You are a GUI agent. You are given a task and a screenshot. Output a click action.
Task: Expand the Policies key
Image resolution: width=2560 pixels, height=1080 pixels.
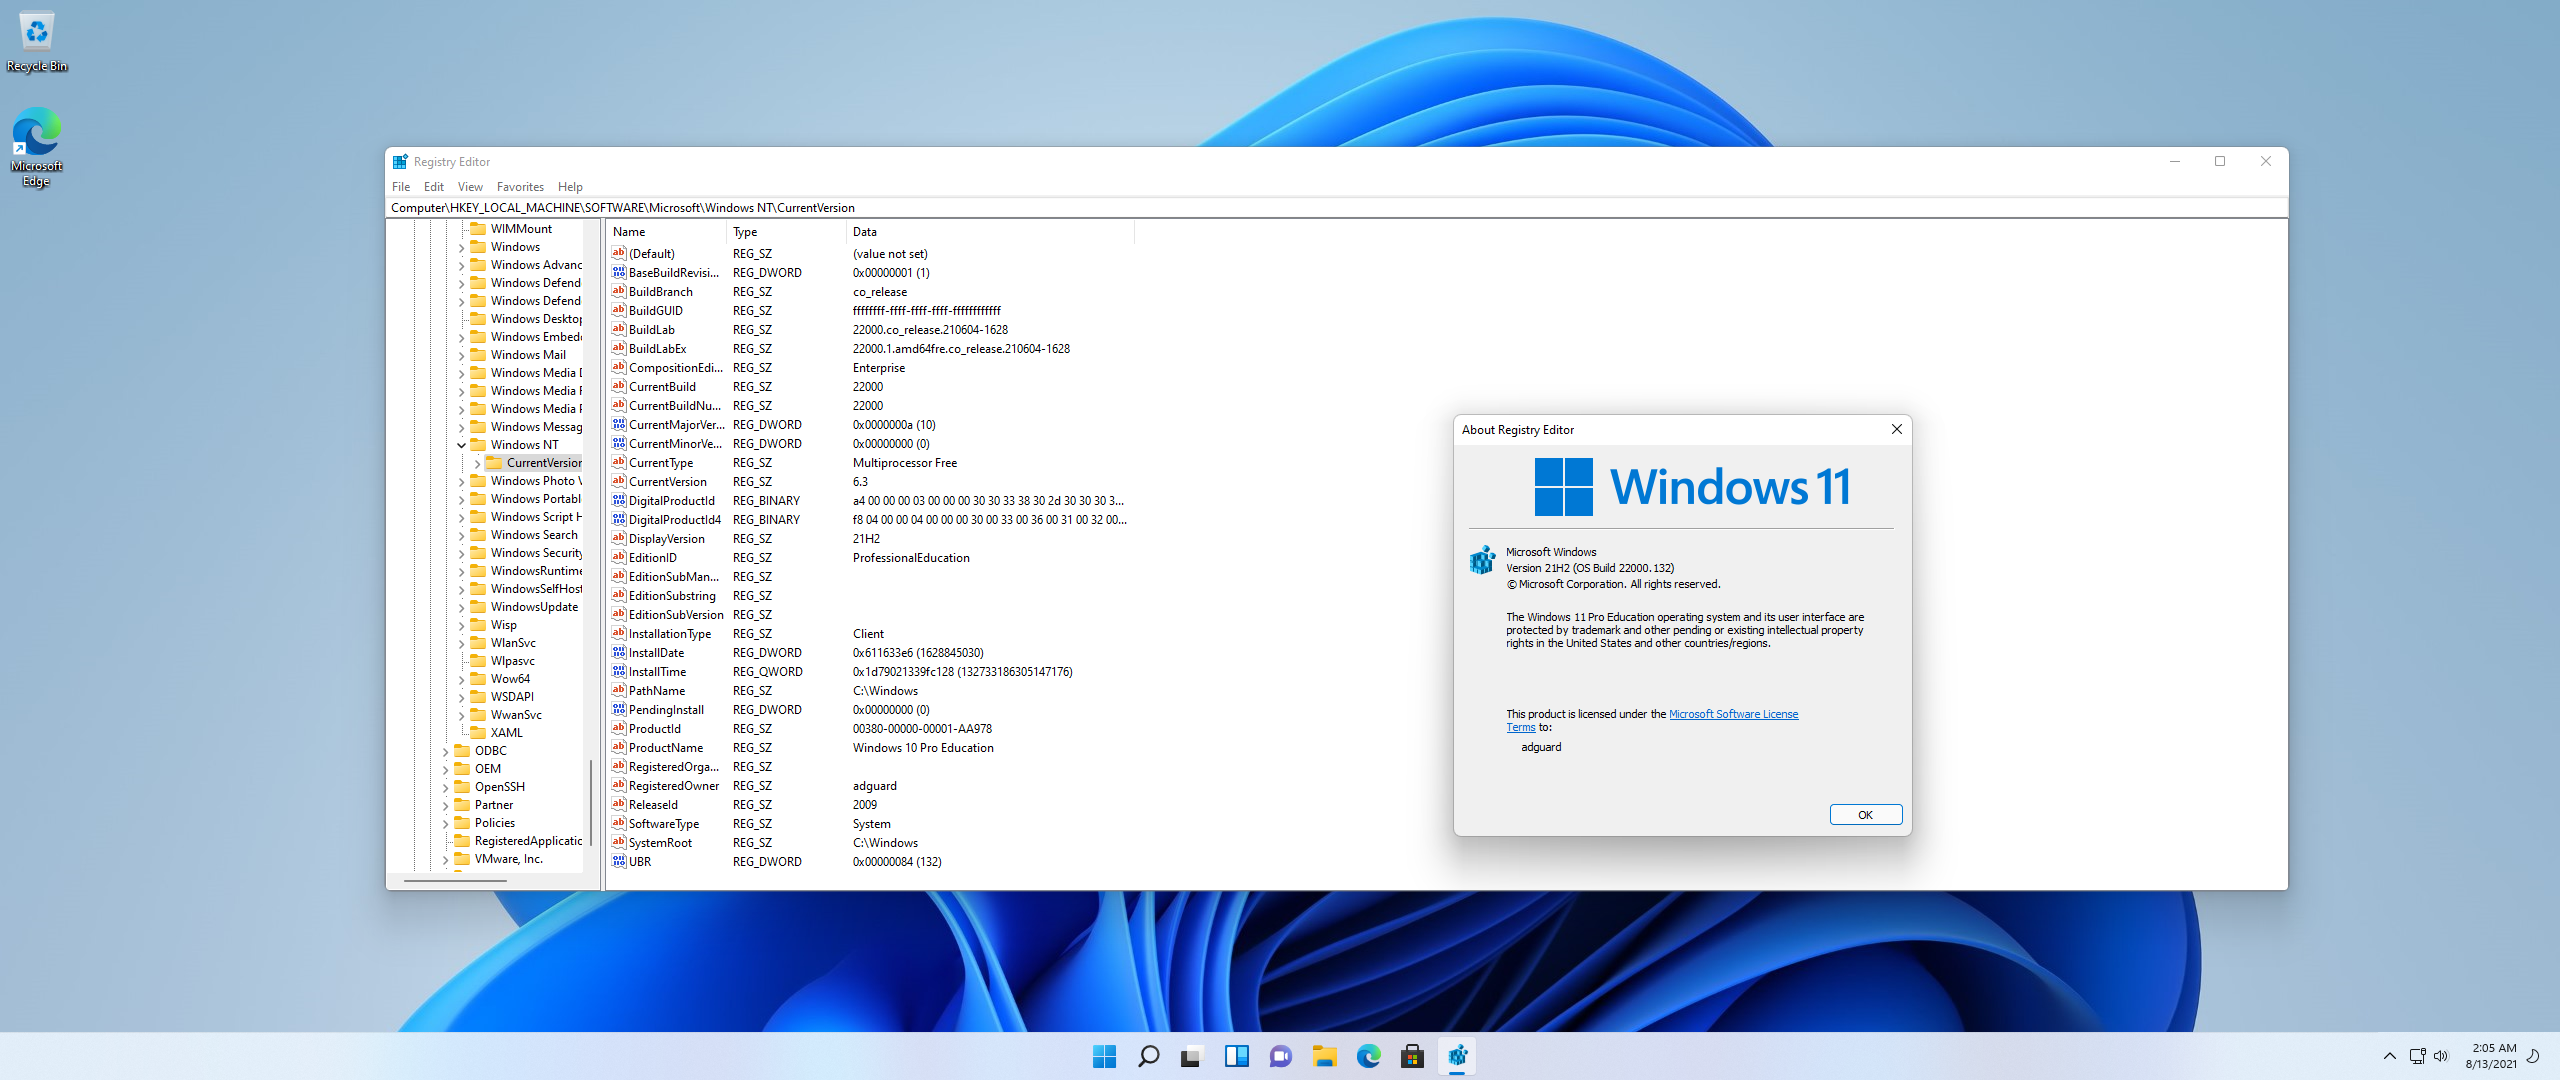tap(445, 823)
